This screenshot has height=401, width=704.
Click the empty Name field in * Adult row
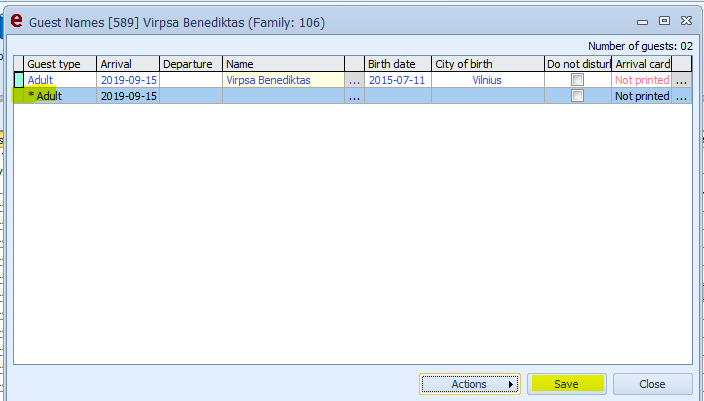[283, 96]
